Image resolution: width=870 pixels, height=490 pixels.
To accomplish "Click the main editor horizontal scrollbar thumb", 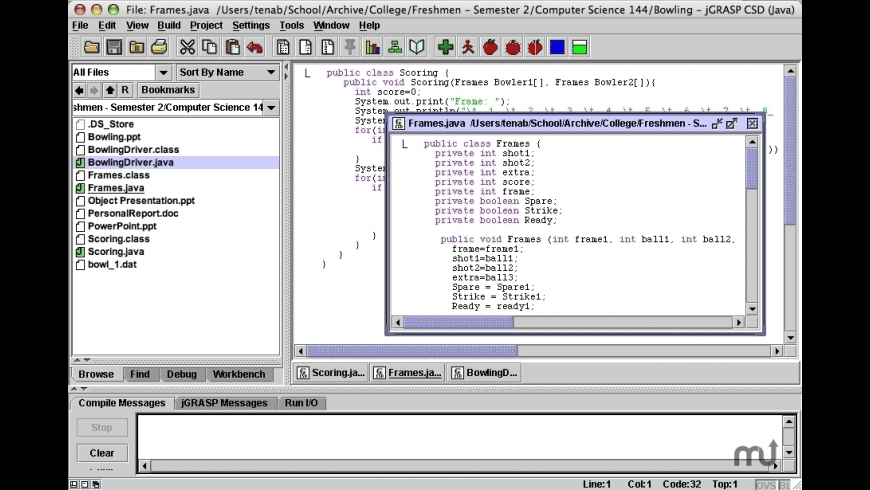I will [411, 351].
